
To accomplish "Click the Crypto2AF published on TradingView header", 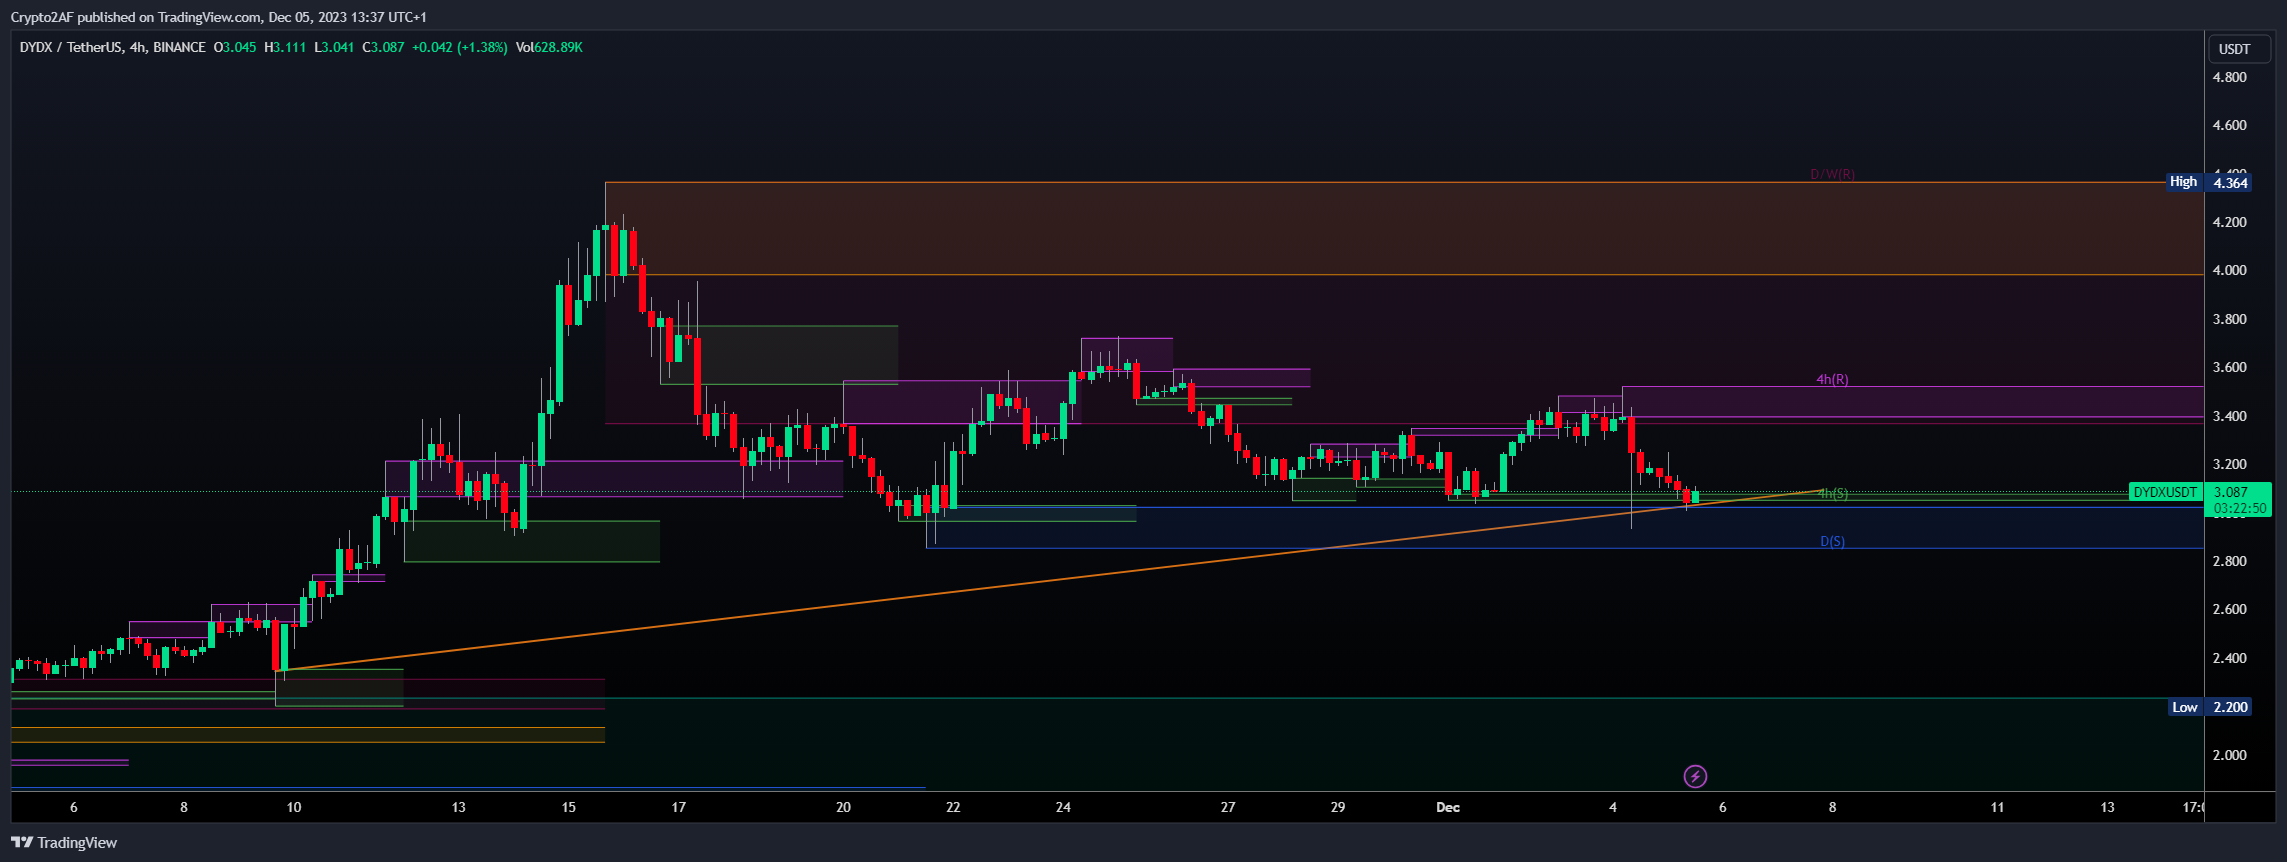I will (218, 17).
